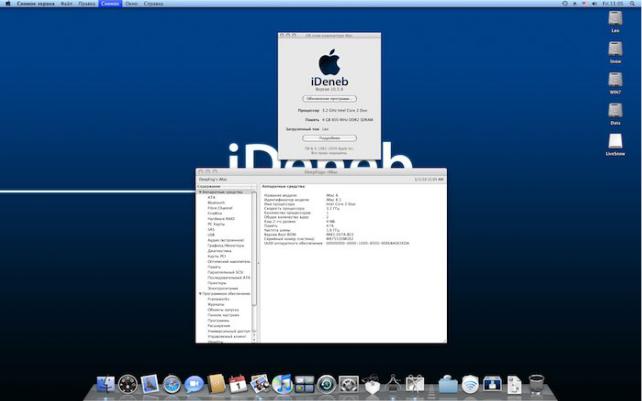
Task: Collapse the Аппаратные средства section
Action: [200, 192]
